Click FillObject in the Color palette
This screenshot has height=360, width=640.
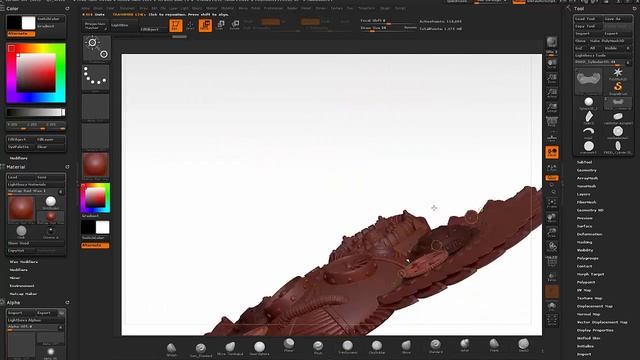[20, 139]
